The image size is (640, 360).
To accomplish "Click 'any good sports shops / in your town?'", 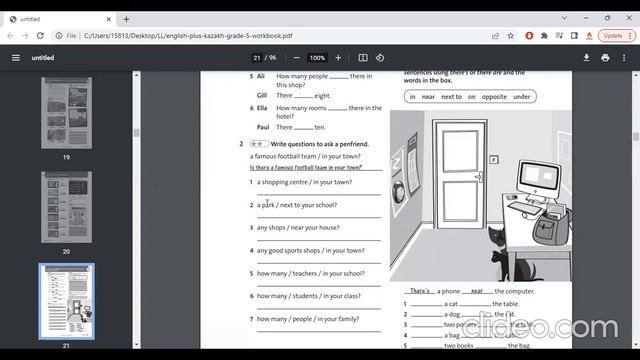I will pyautogui.click(x=311, y=250).
